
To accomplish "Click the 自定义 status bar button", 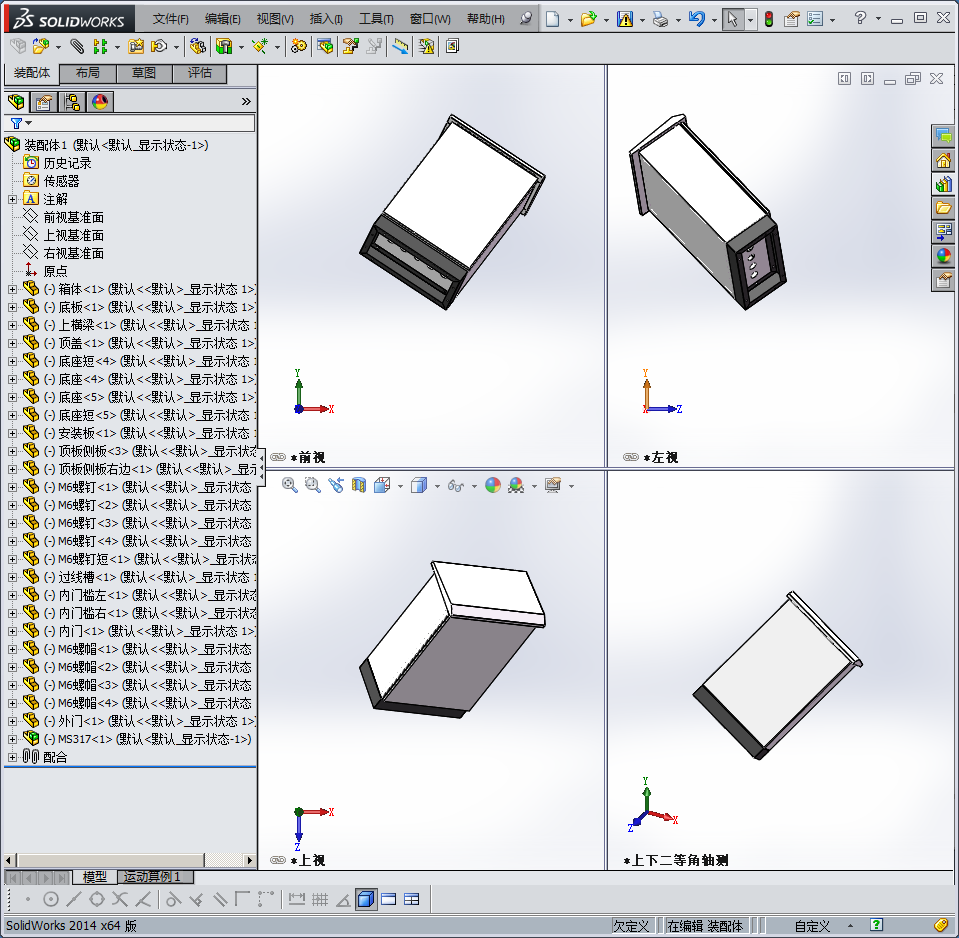I will coord(812,926).
